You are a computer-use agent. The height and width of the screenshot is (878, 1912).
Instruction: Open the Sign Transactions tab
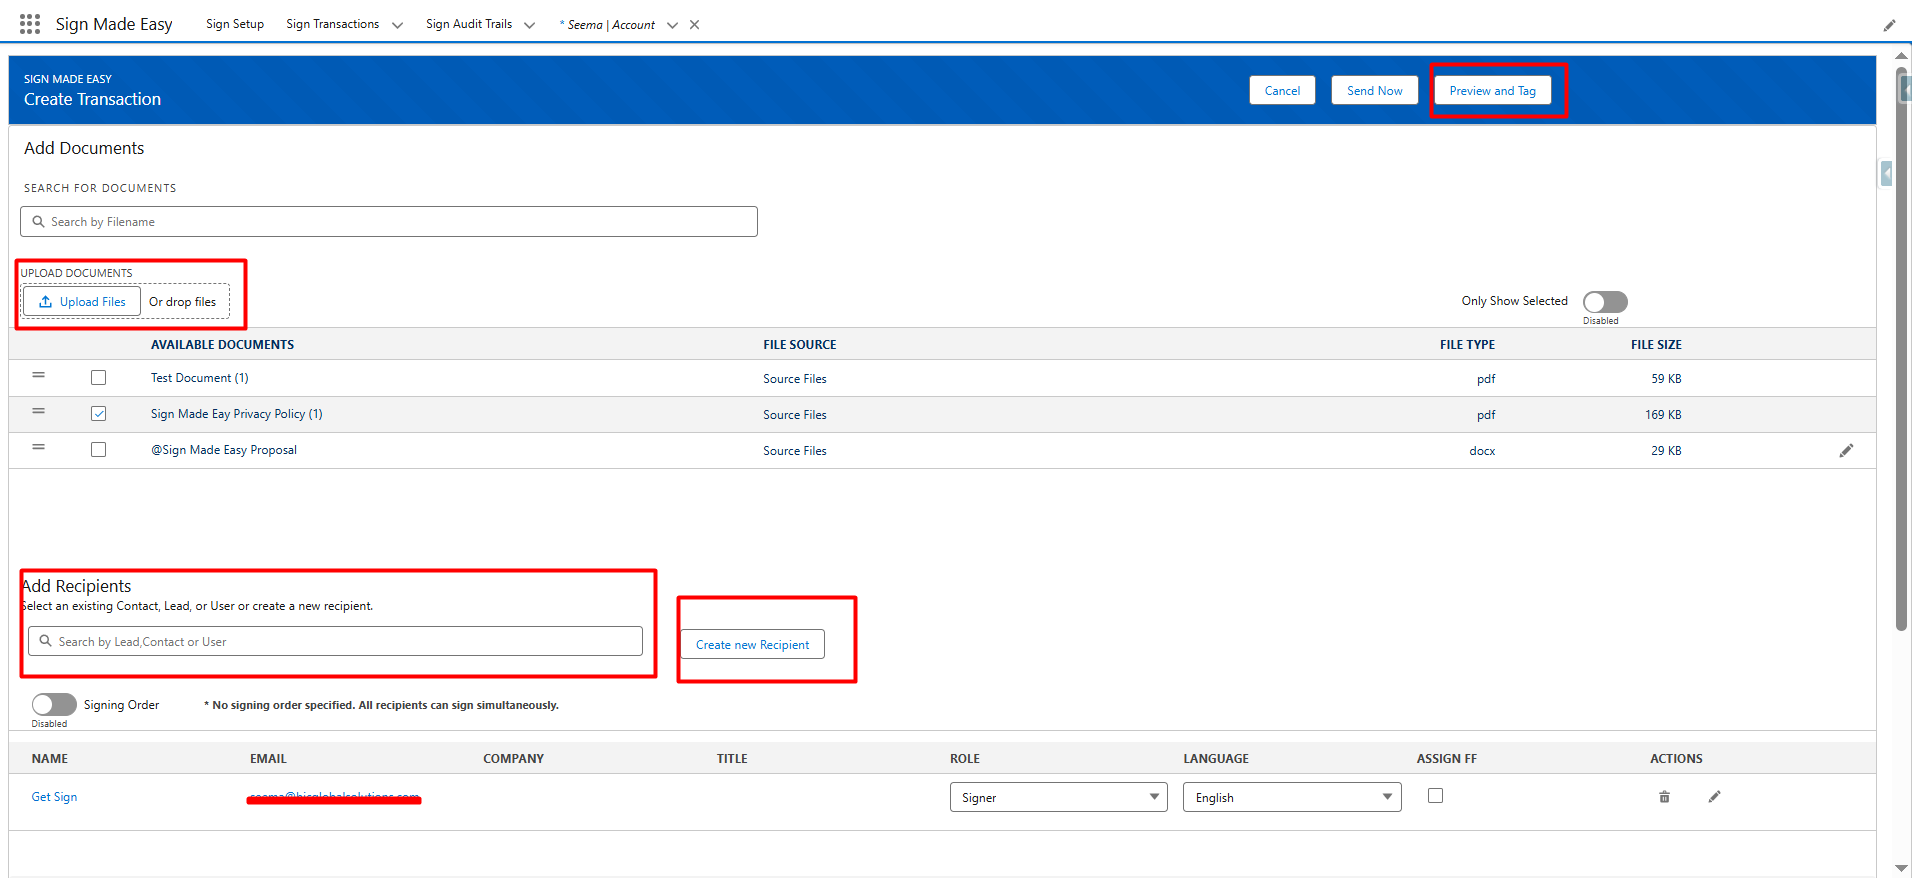332,24
